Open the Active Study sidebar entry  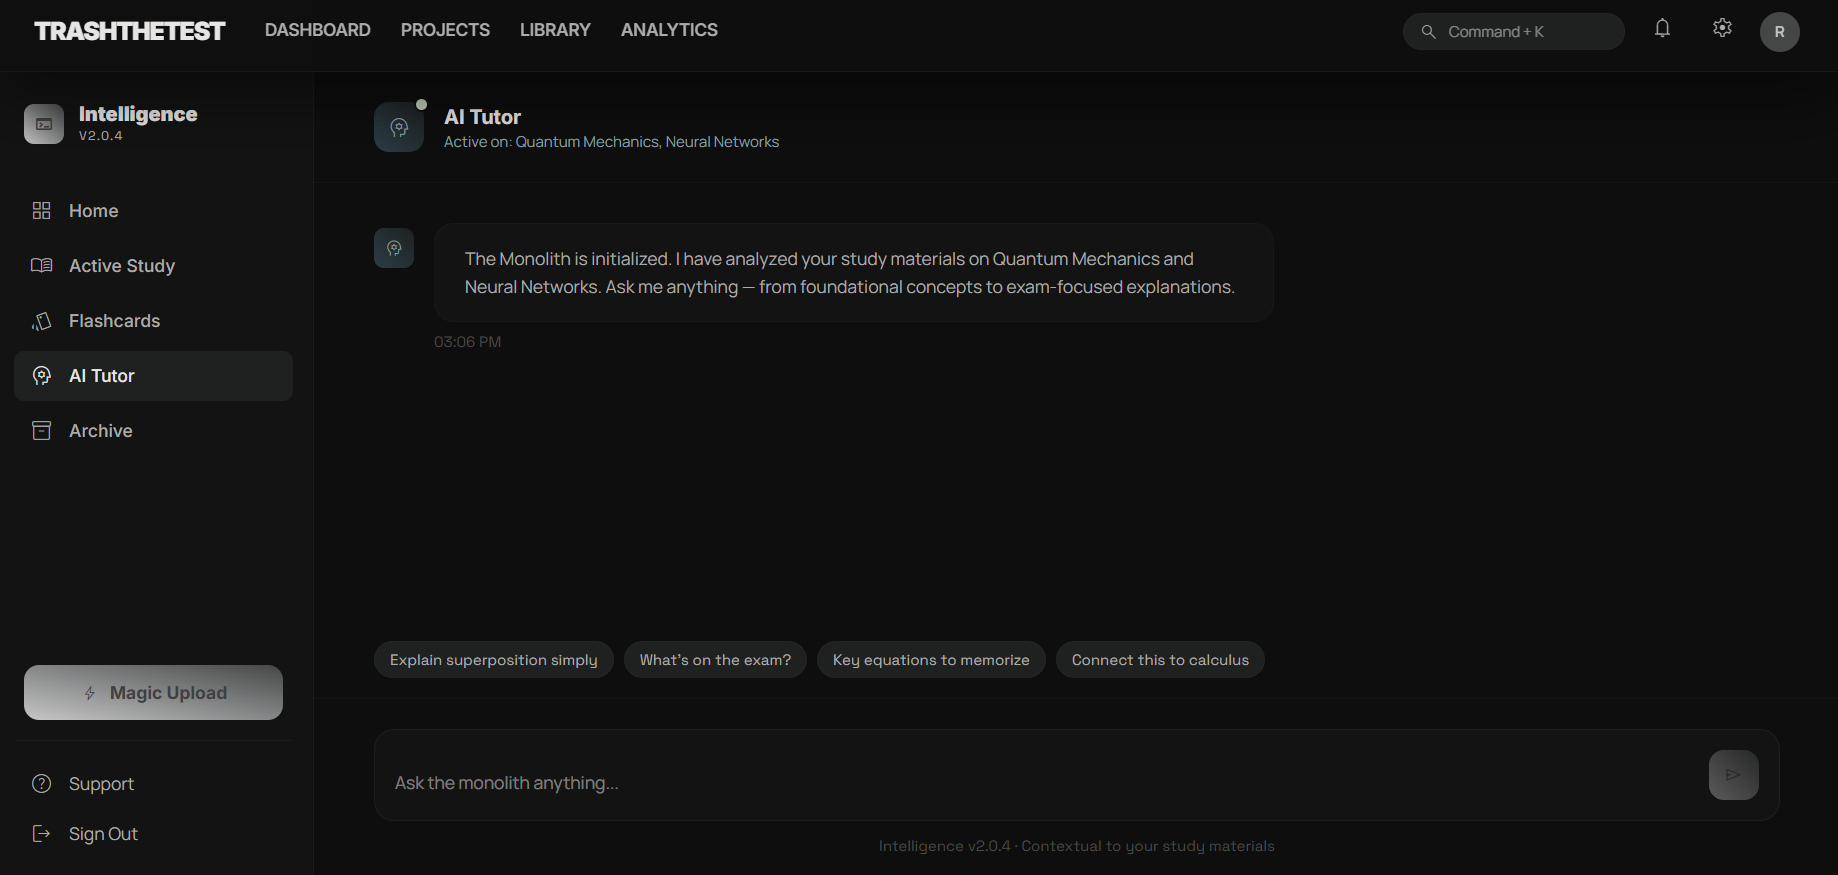(x=153, y=266)
